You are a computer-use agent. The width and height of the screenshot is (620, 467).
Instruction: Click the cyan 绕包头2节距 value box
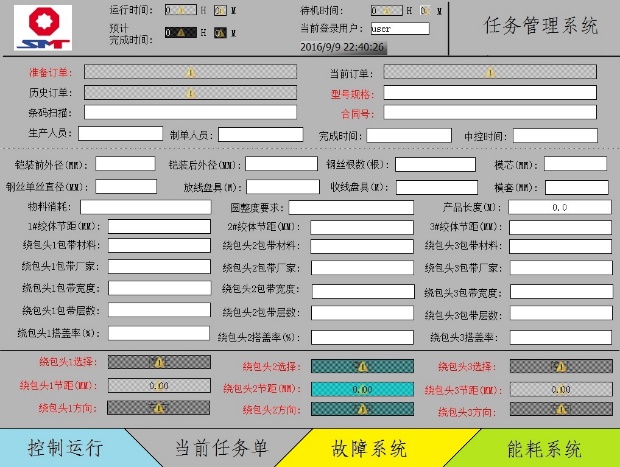coord(362,389)
